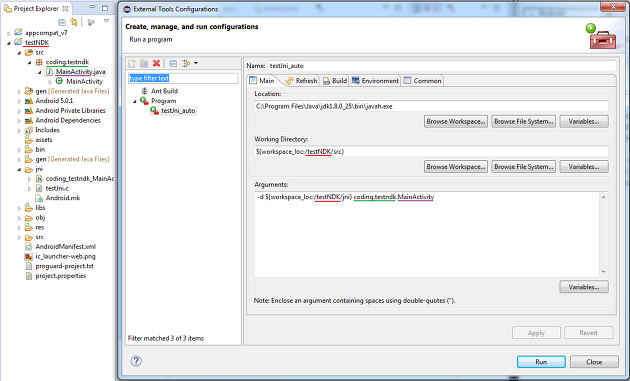Expand Android 5.0.1 library

[19, 101]
